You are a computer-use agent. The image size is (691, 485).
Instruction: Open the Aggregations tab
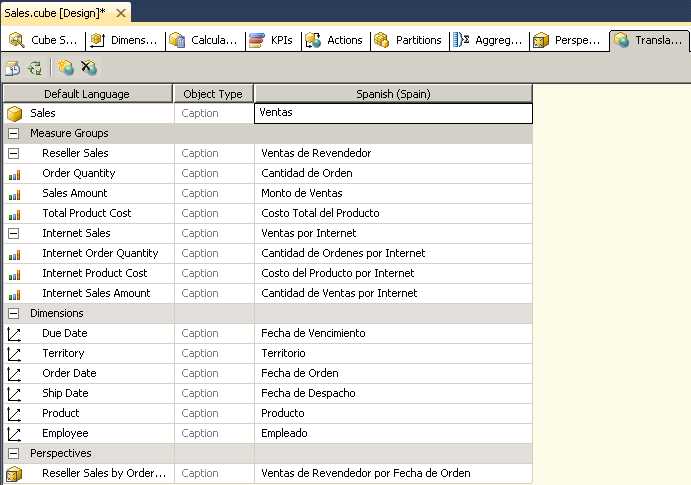(x=489, y=41)
